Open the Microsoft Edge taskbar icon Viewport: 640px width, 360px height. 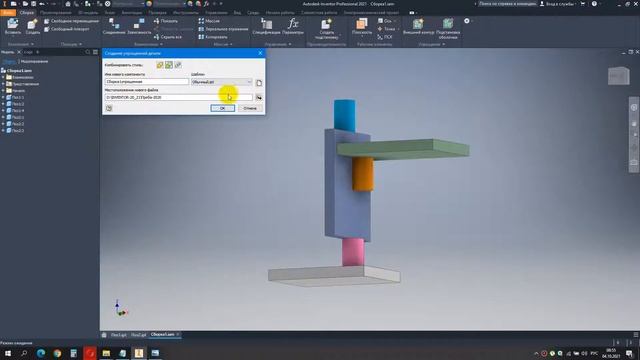tap(41, 353)
